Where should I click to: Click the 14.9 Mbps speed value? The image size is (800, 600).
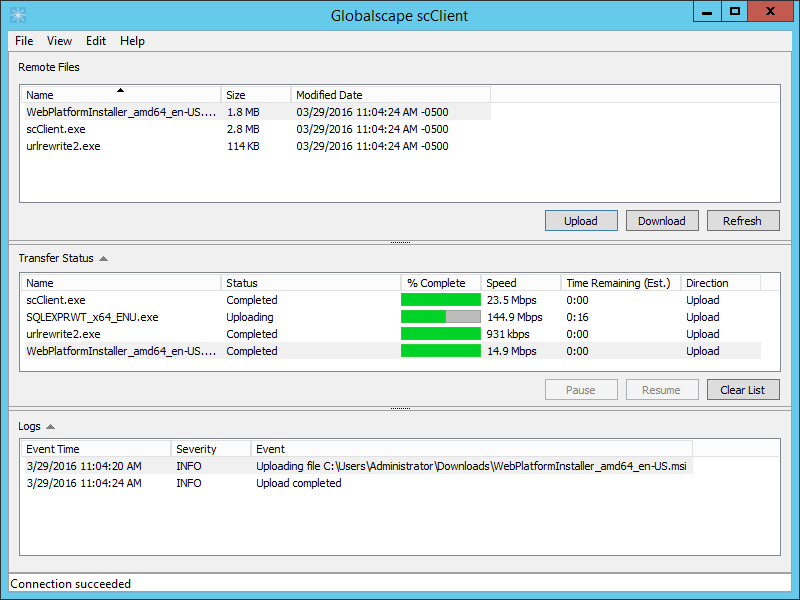point(512,351)
